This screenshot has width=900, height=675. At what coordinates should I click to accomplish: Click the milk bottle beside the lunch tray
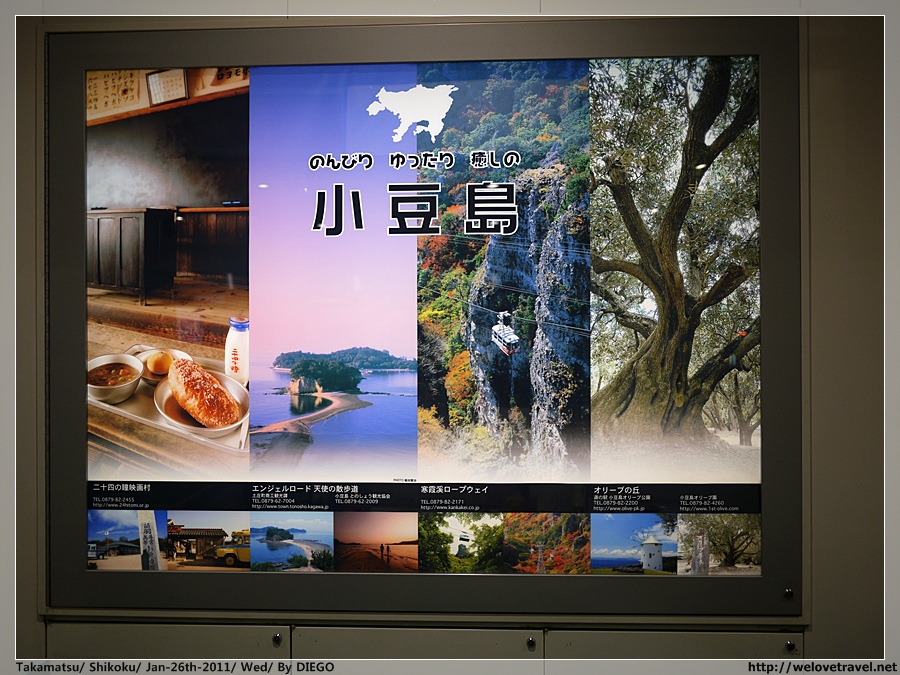[236, 349]
